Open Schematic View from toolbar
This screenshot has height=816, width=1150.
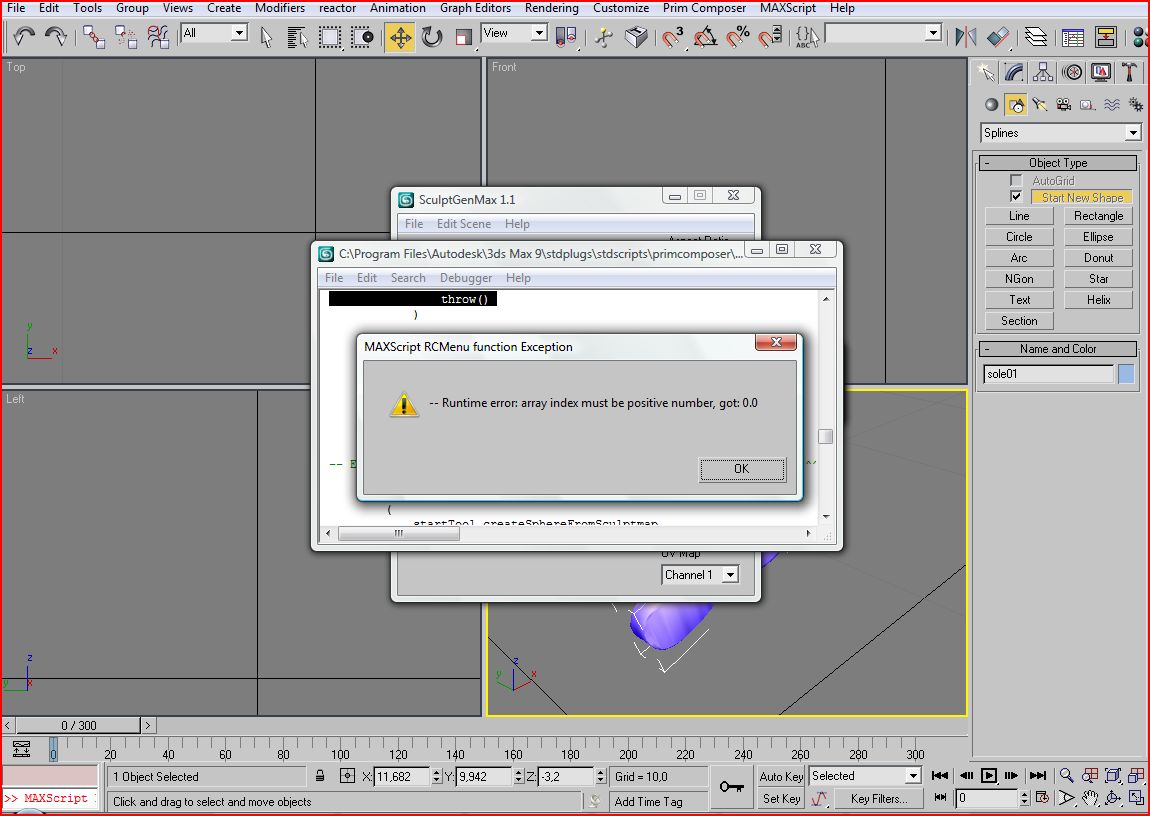(1105, 36)
